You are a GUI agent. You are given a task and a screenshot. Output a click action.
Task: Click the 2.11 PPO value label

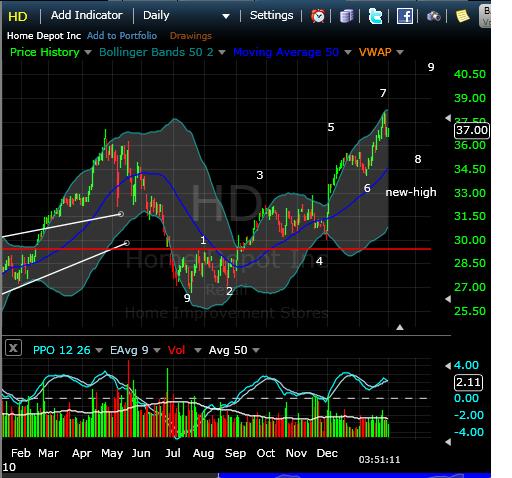click(468, 382)
